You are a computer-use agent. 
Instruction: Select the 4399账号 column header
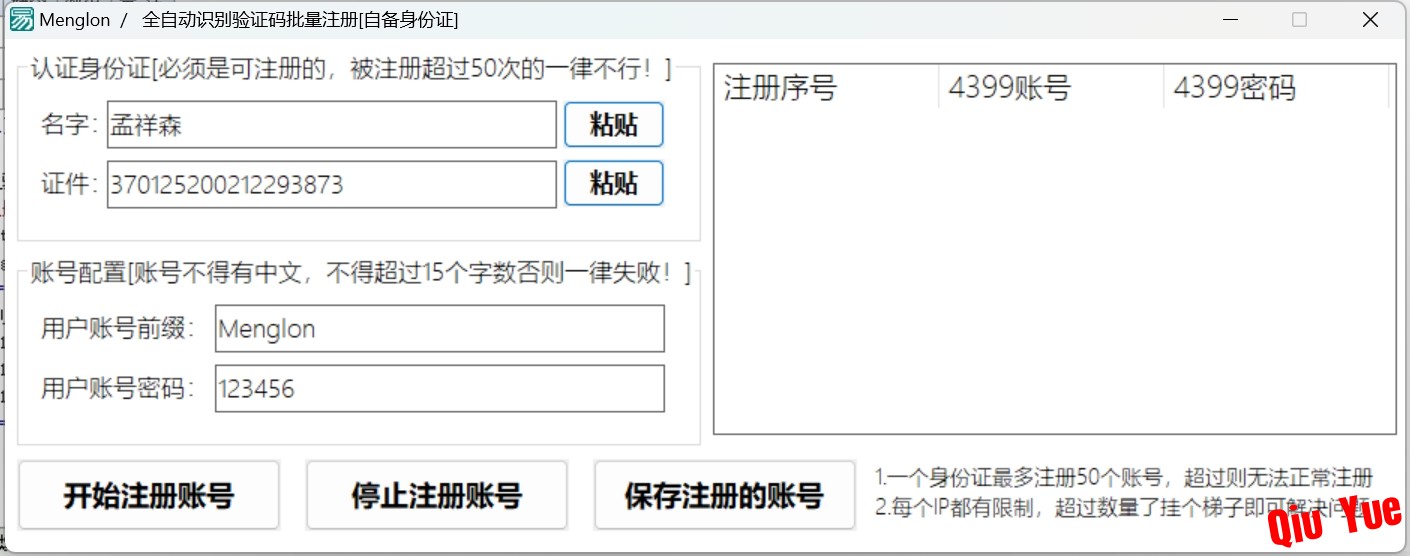[1051, 88]
